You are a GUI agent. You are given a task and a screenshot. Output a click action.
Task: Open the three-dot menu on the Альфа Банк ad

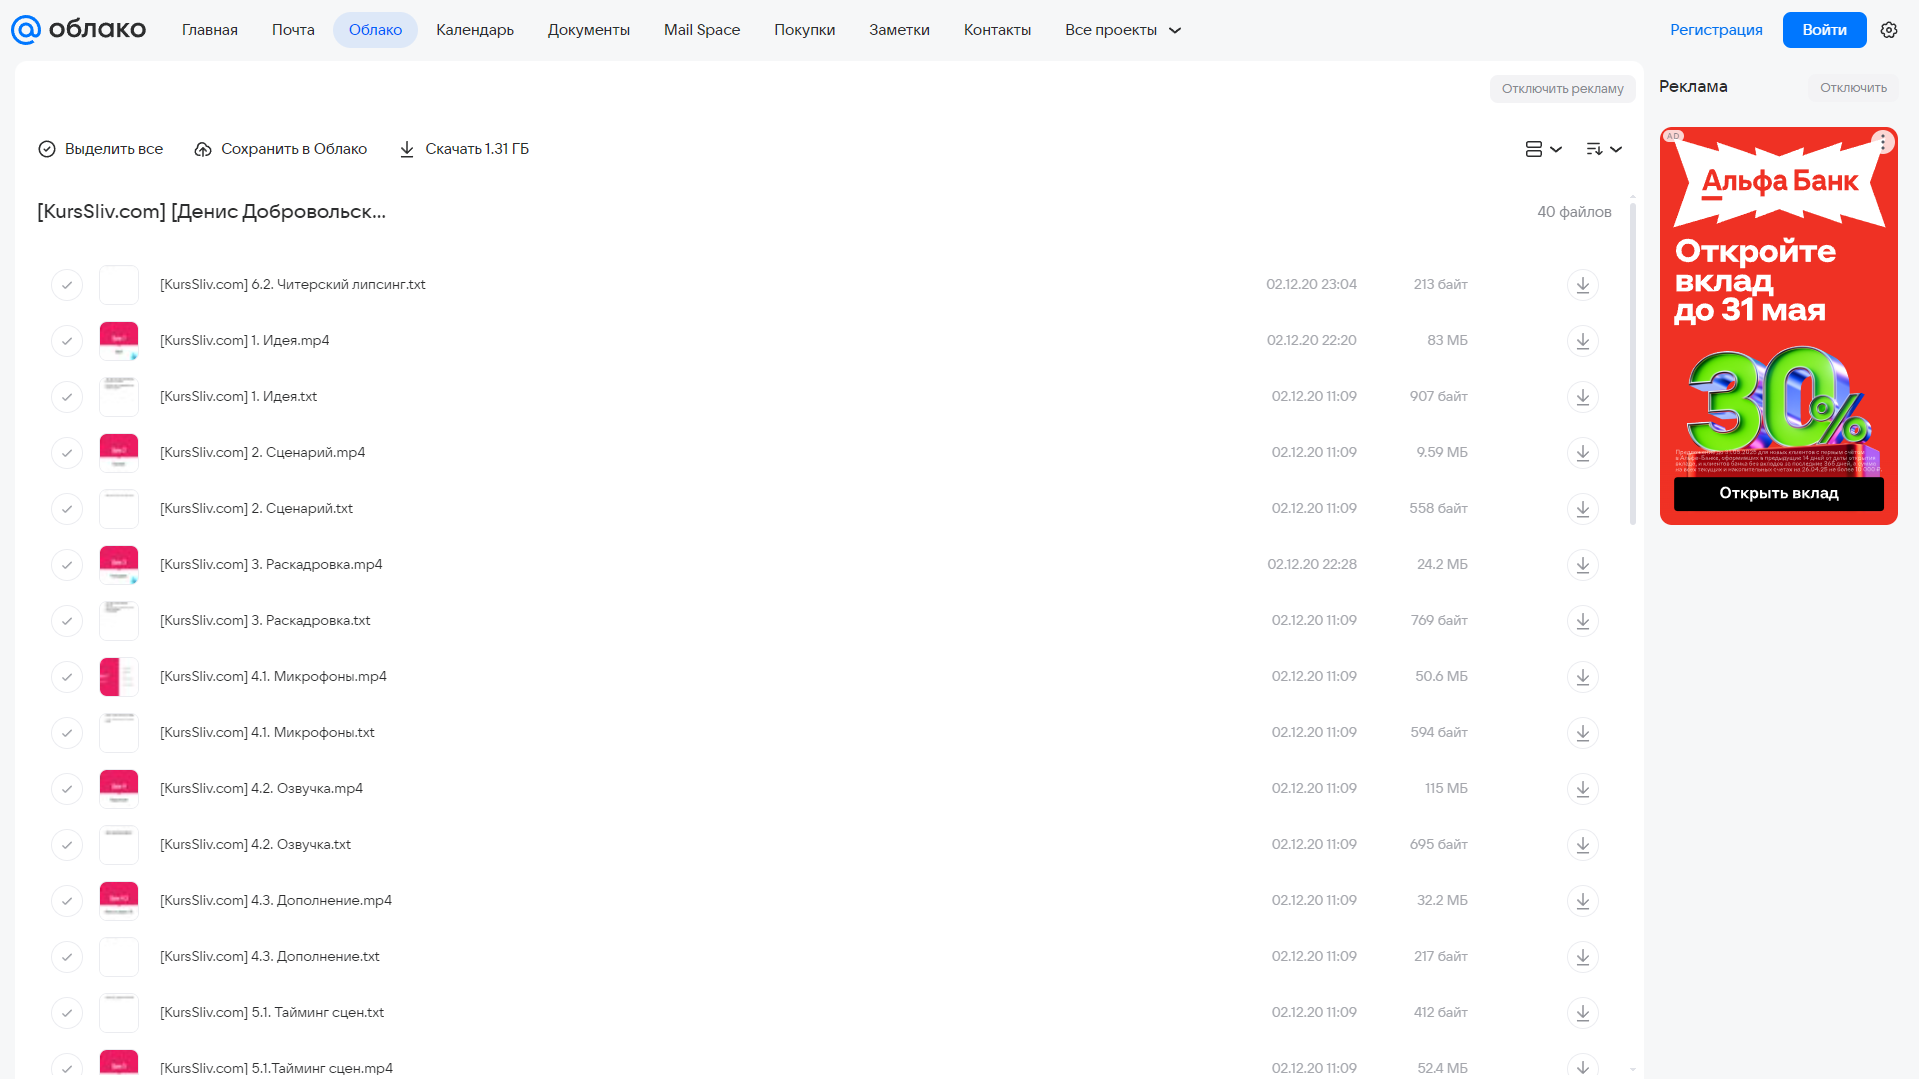click(1883, 142)
